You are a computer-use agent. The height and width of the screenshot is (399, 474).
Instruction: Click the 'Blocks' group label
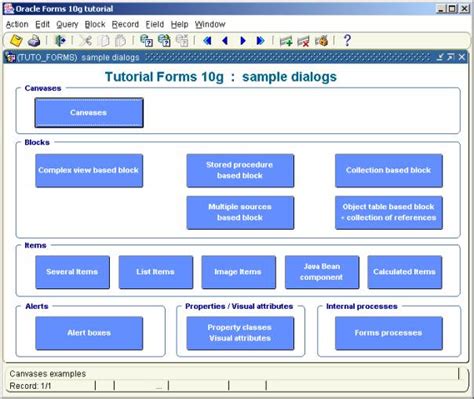tap(37, 142)
